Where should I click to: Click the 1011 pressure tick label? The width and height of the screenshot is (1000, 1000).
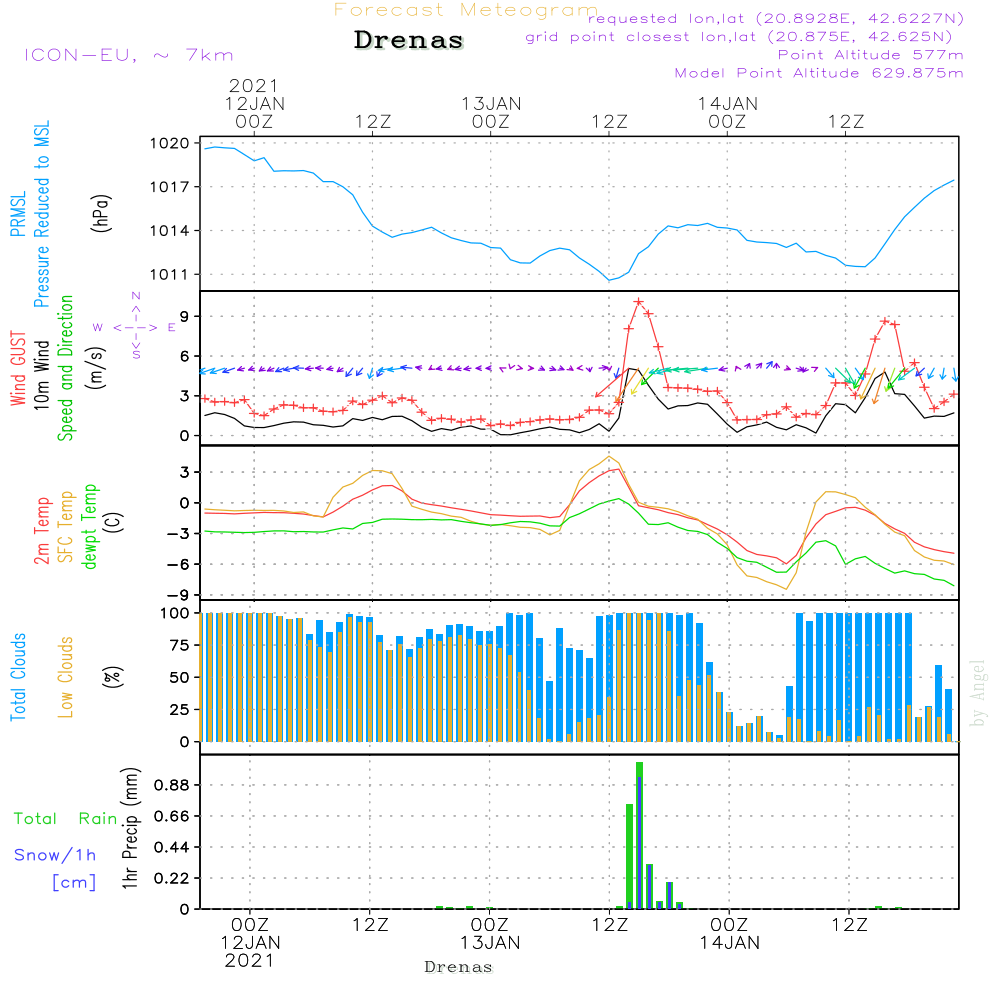(170, 275)
